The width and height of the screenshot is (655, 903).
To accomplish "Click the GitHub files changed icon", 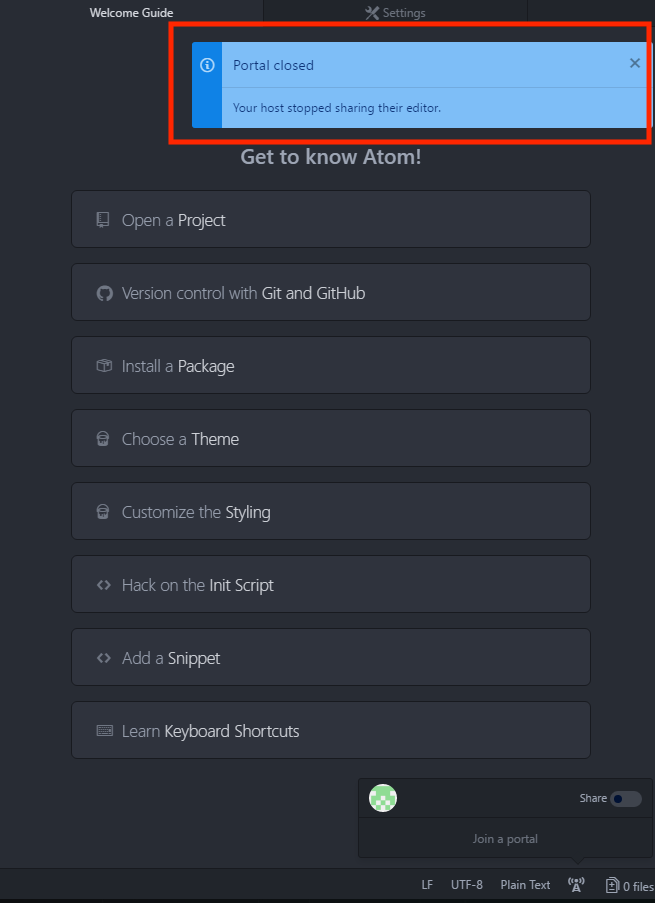I will coord(612,885).
